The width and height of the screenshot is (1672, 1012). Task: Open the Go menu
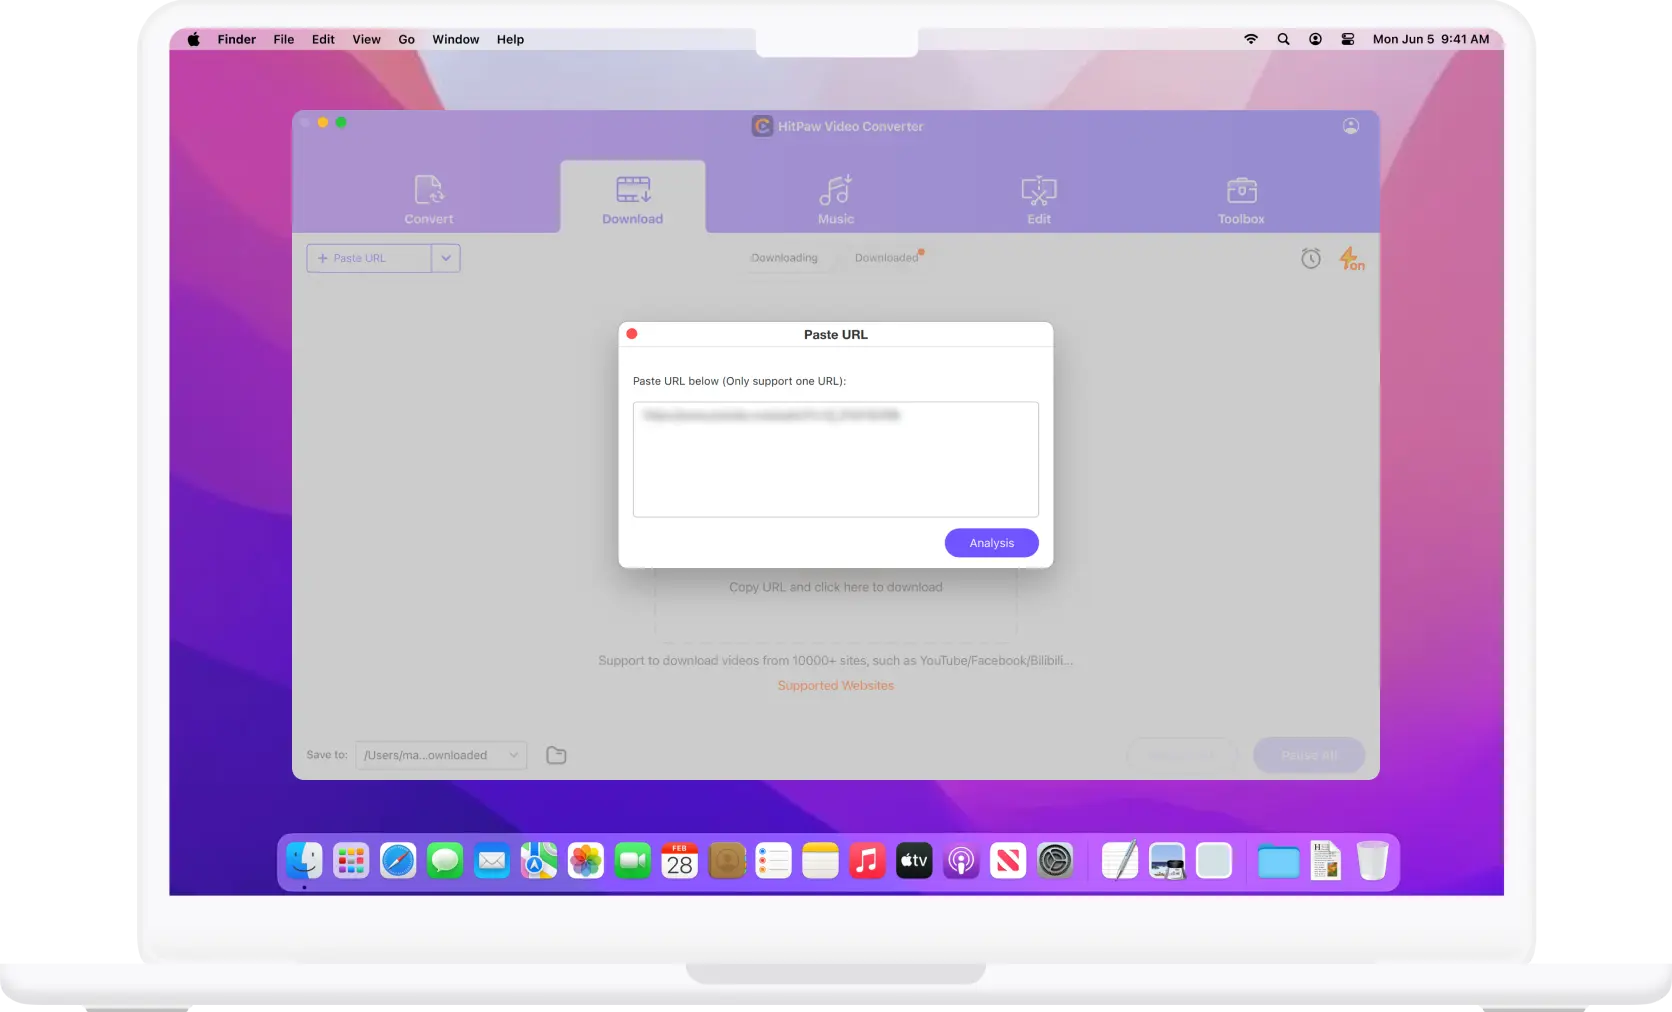pyautogui.click(x=406, y=39)
